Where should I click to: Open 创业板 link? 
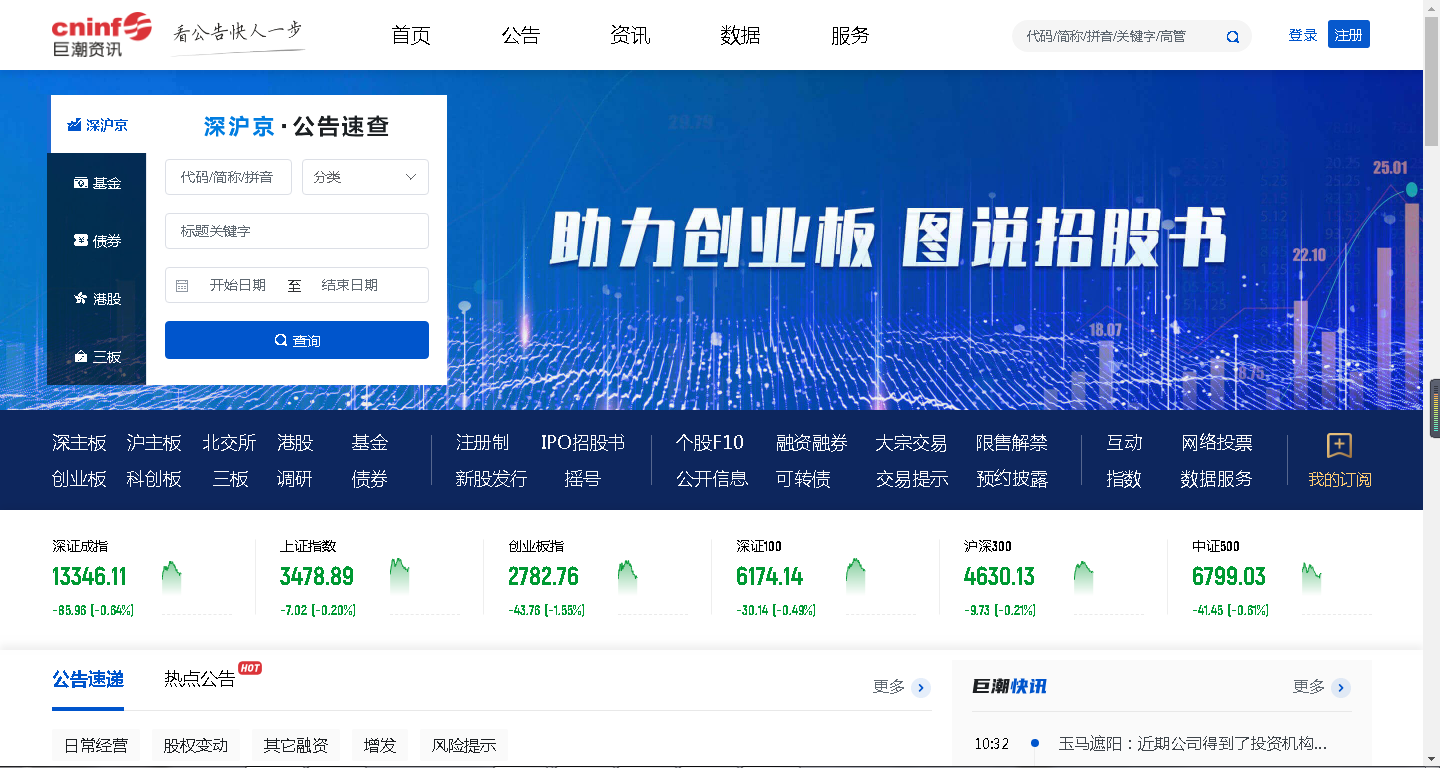(79, 479)
